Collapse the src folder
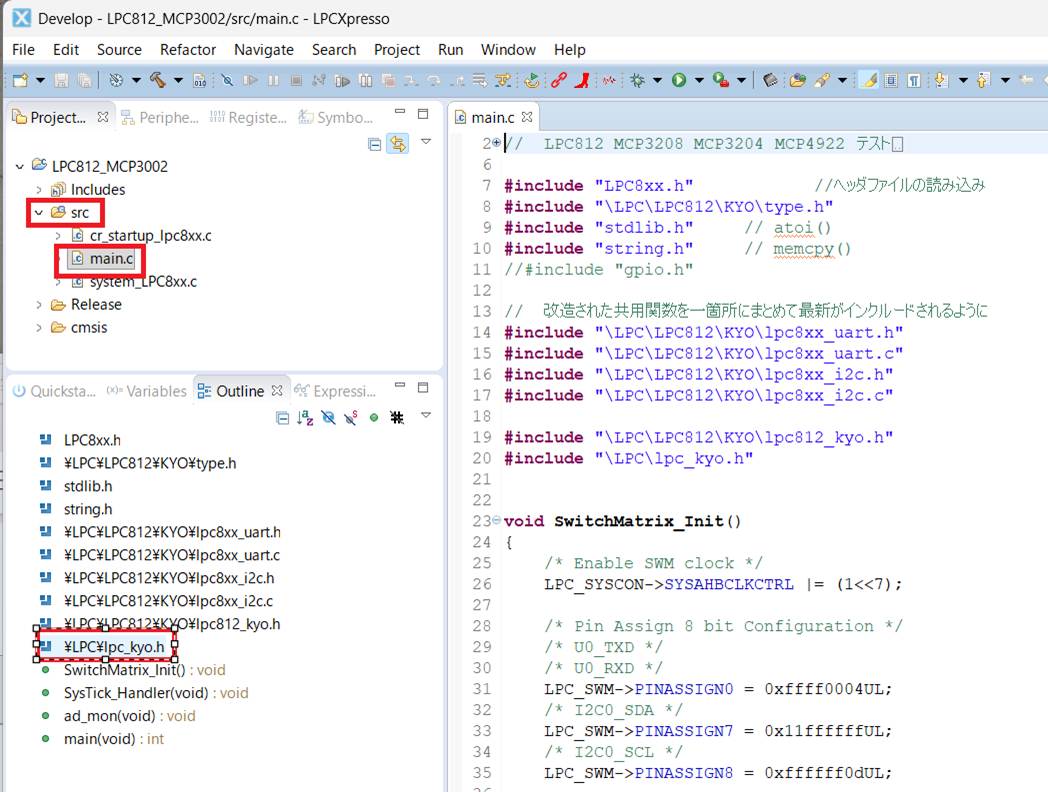The width and height of the screenshot is (1048, 792). pos(39,213)
